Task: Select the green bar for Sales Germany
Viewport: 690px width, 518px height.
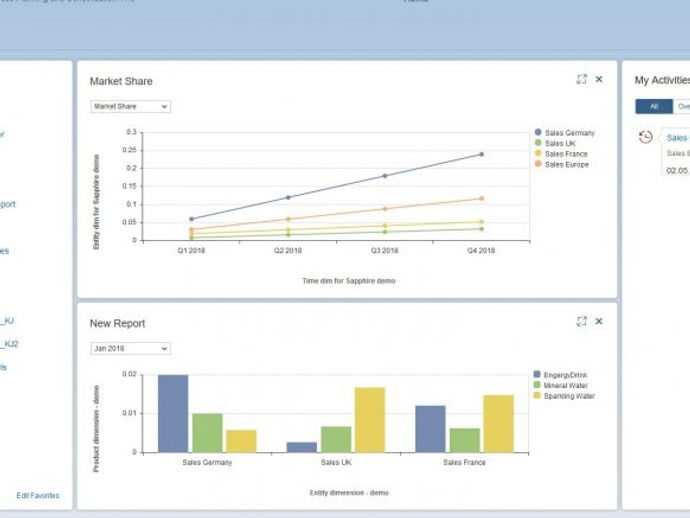Action: click(207, 433)
